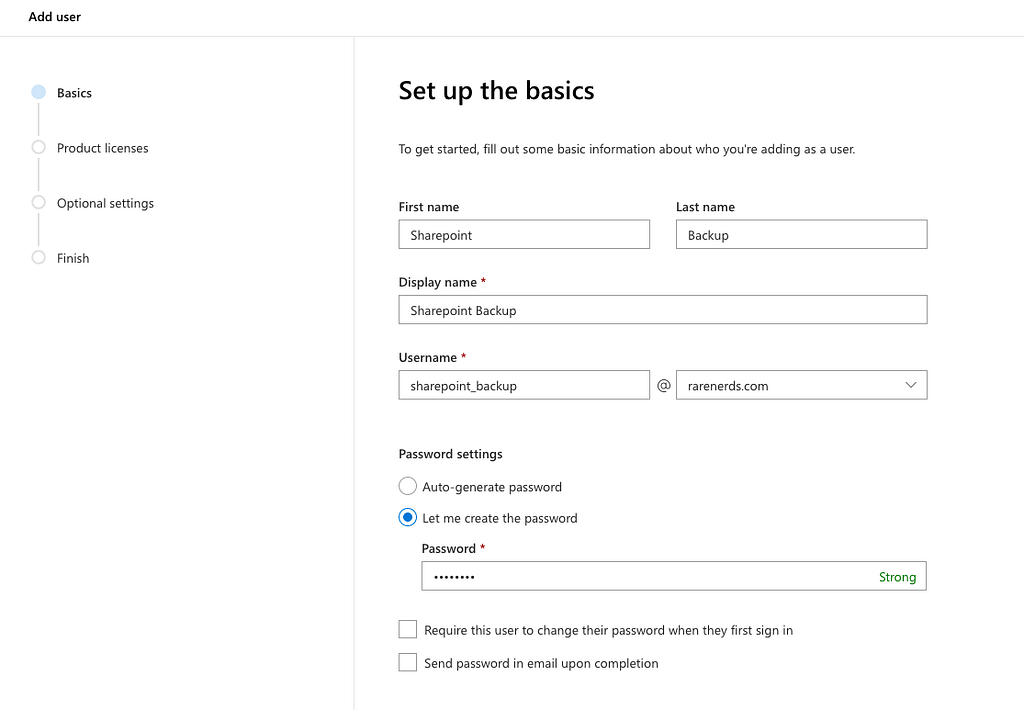
Task: Check Require user to change password
Action: [x=408, y=629]
